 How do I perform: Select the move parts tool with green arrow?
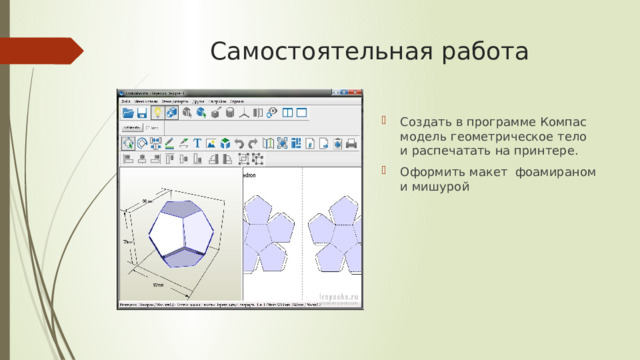coord(128,144)
